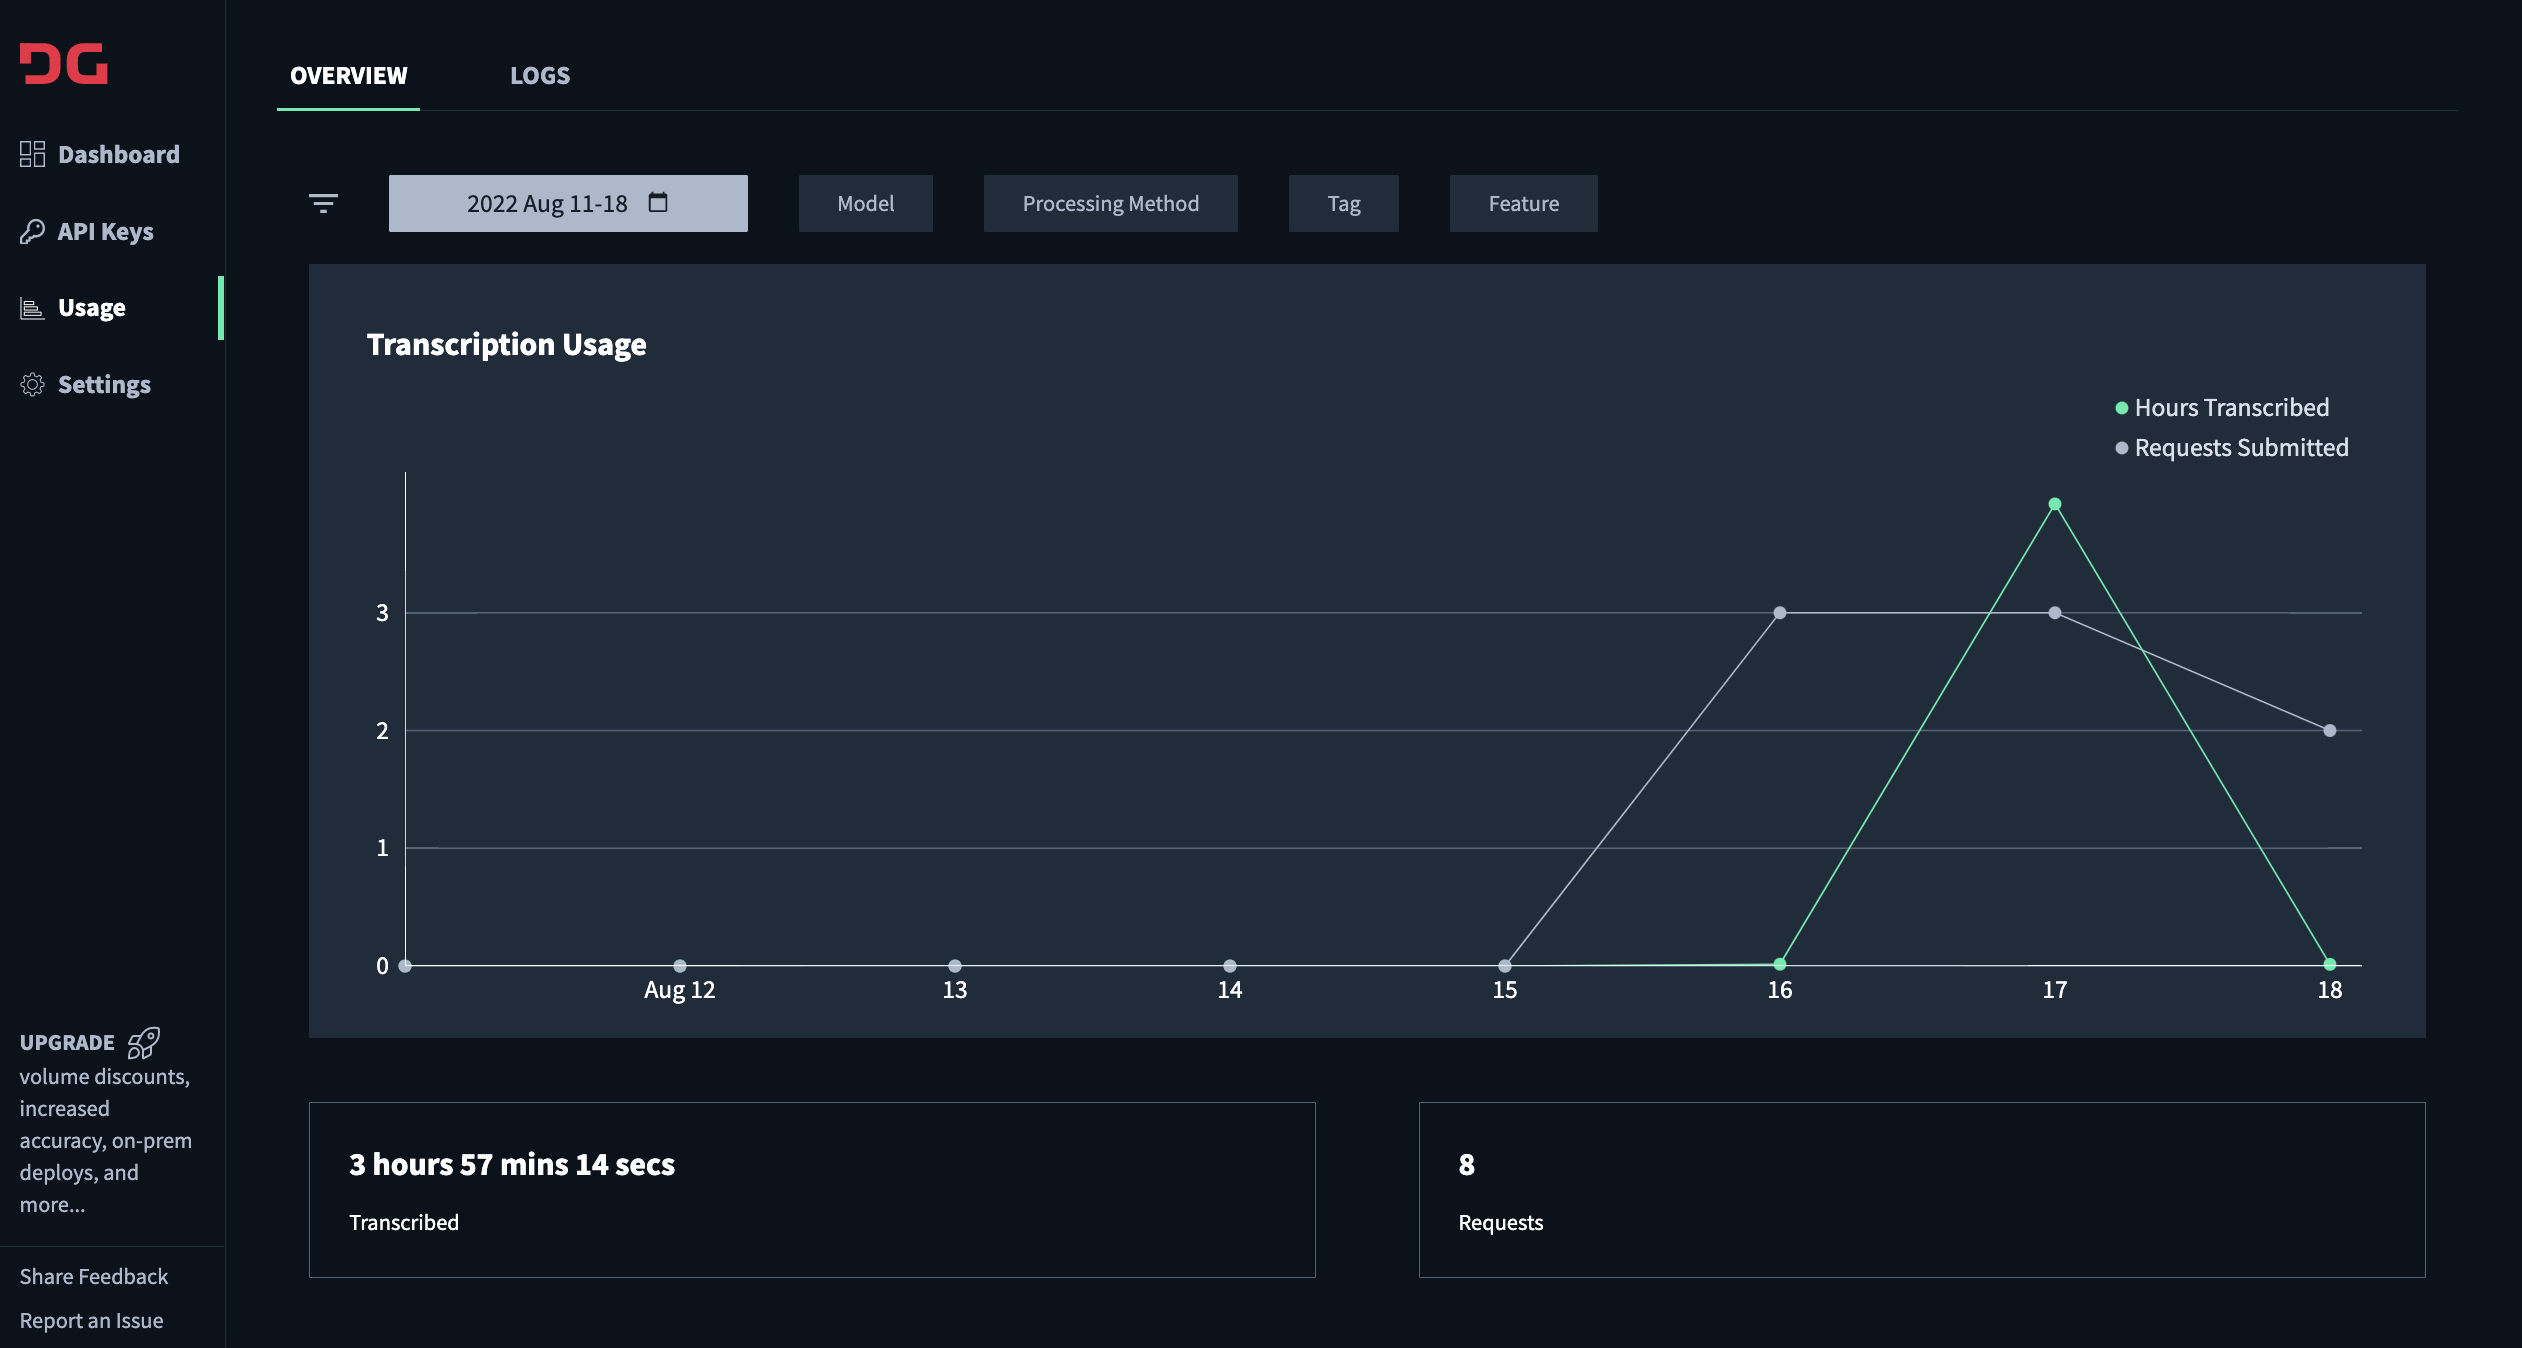2522x1348 pixels.
Task: Open the 2022 Aug 11-18 date range picker
Action: click(548, 203)
